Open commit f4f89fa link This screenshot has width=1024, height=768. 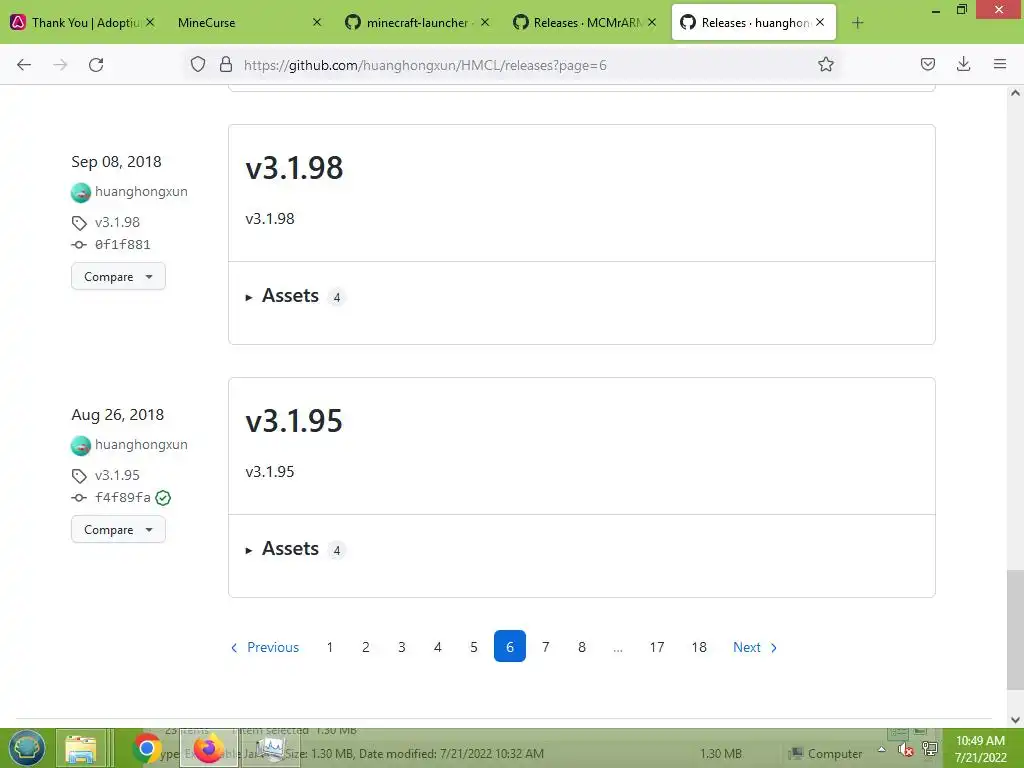123,498
